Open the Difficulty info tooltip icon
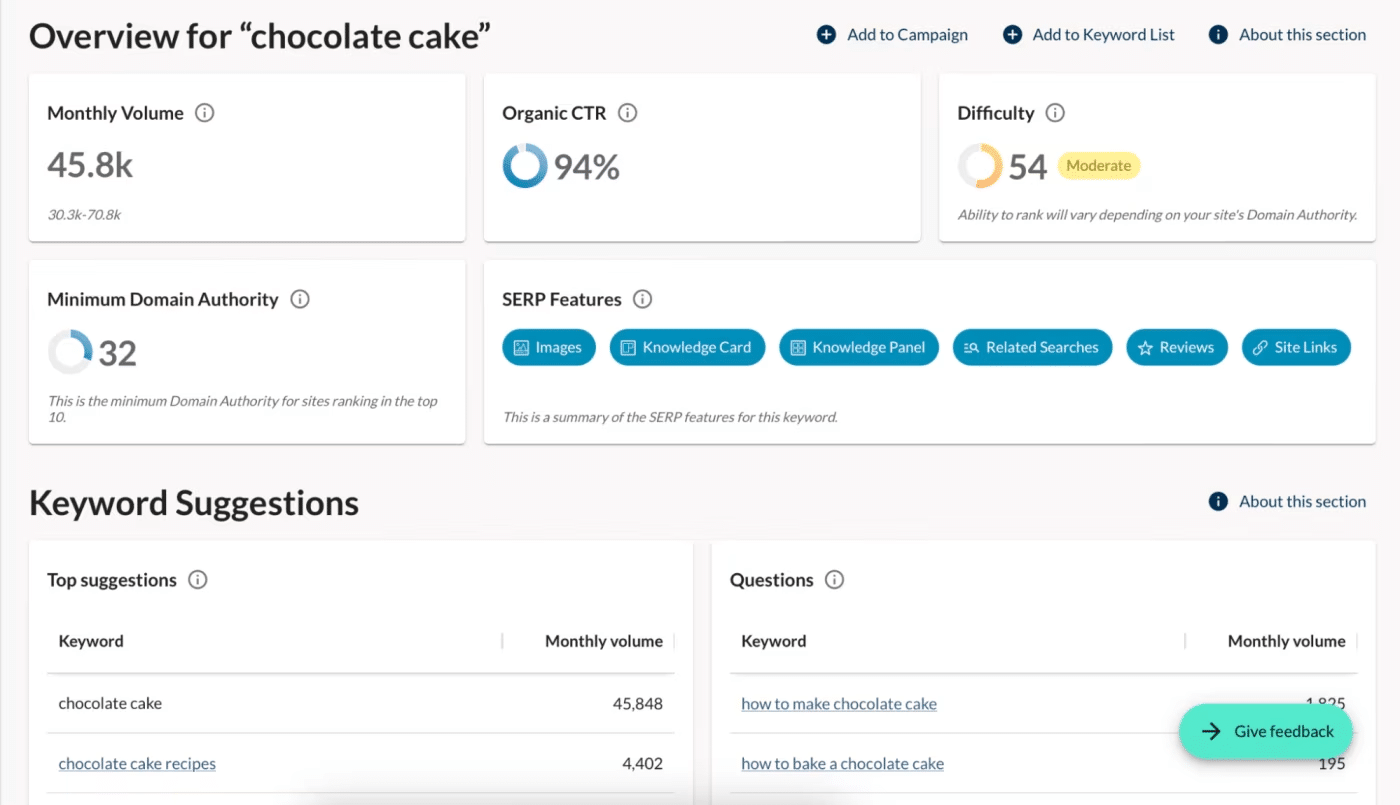Image resolution: width=1400 pixels, height=805 pixels. tap(1055, 113)
